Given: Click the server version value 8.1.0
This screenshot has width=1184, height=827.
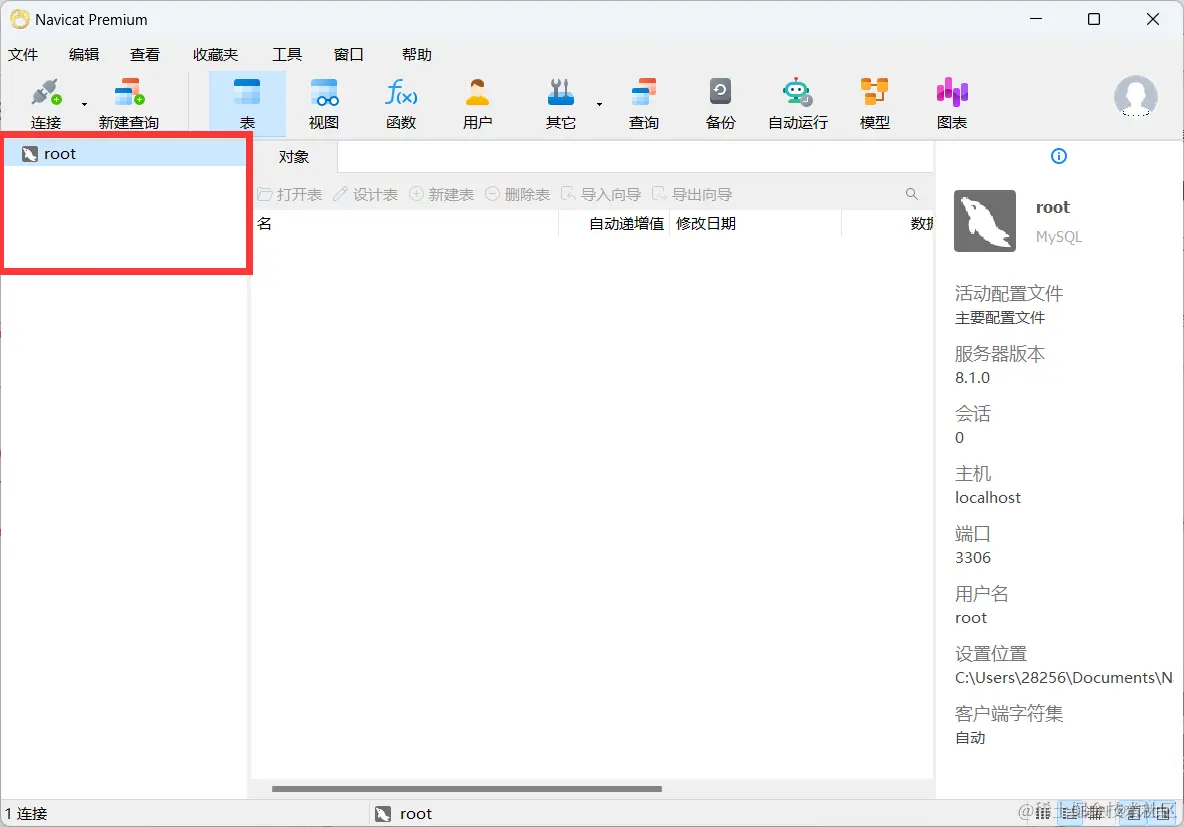Looking at the screenshot, I should point(973,378).
